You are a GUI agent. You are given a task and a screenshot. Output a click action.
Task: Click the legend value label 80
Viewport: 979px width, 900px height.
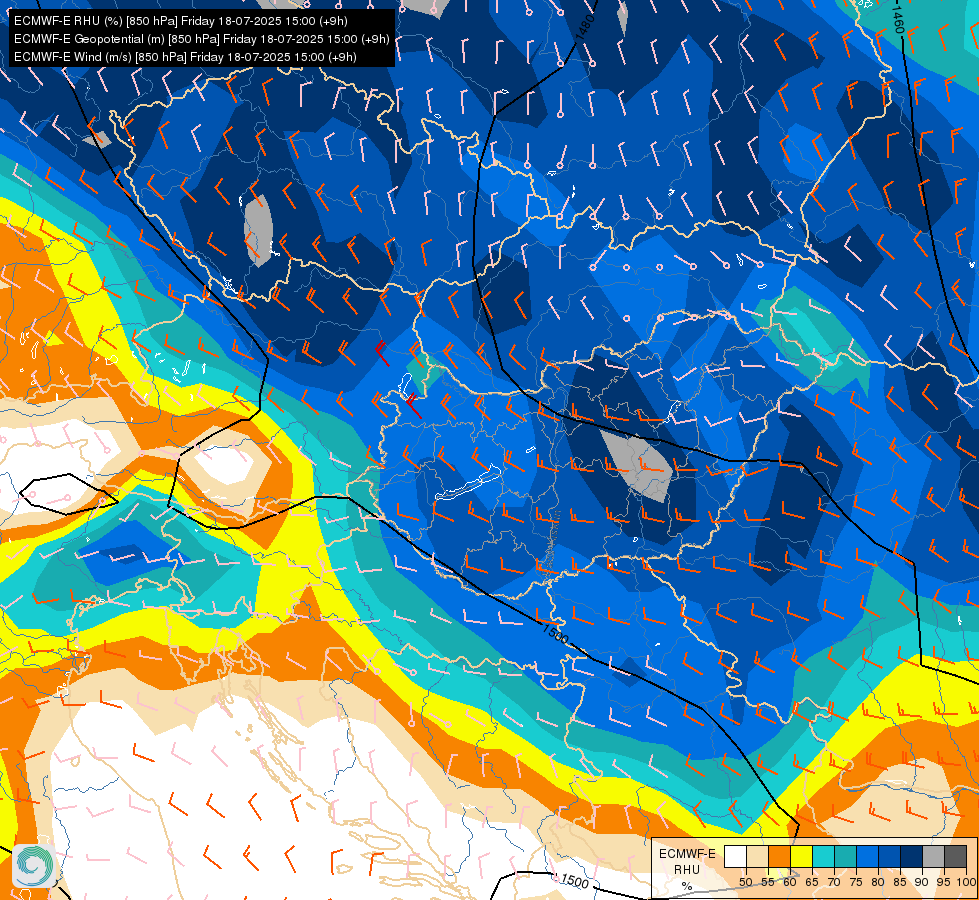click(878, 882)
